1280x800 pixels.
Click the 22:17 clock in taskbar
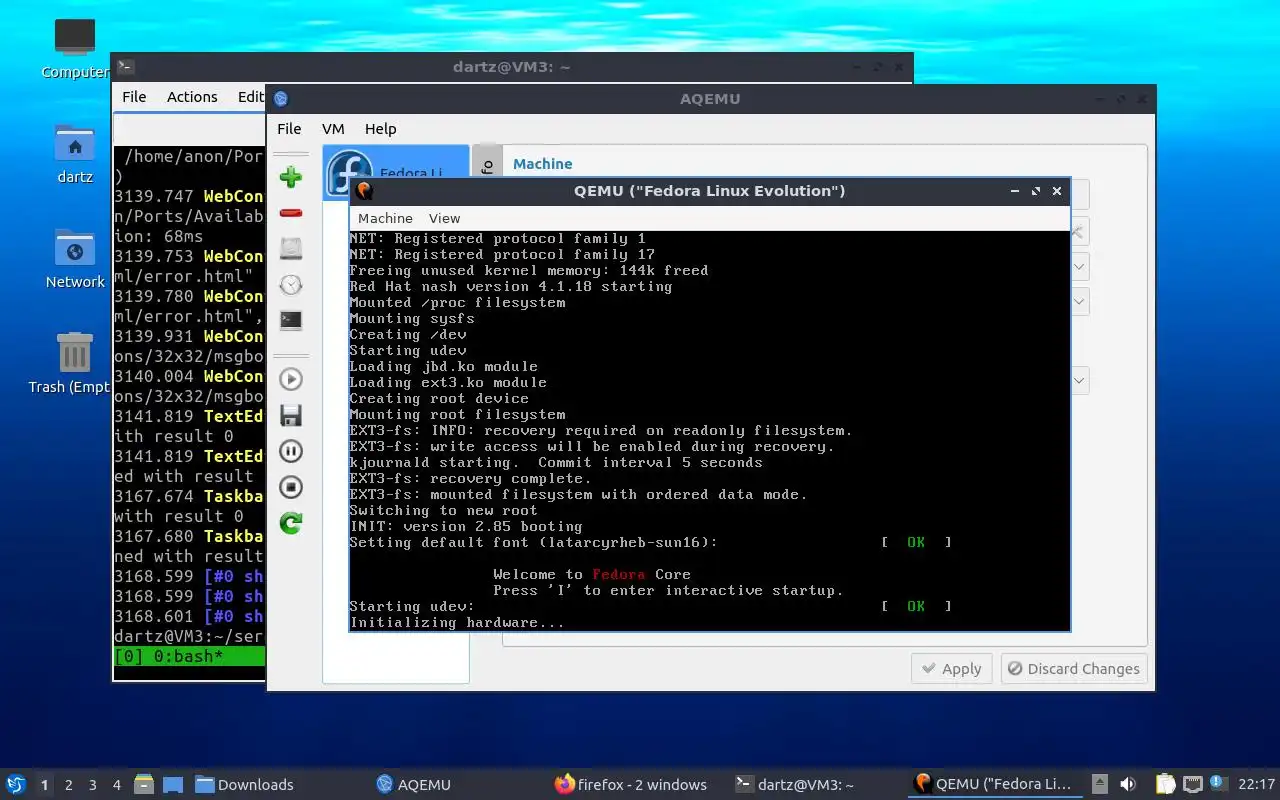pyautogui.click(x=1256, y=785)
